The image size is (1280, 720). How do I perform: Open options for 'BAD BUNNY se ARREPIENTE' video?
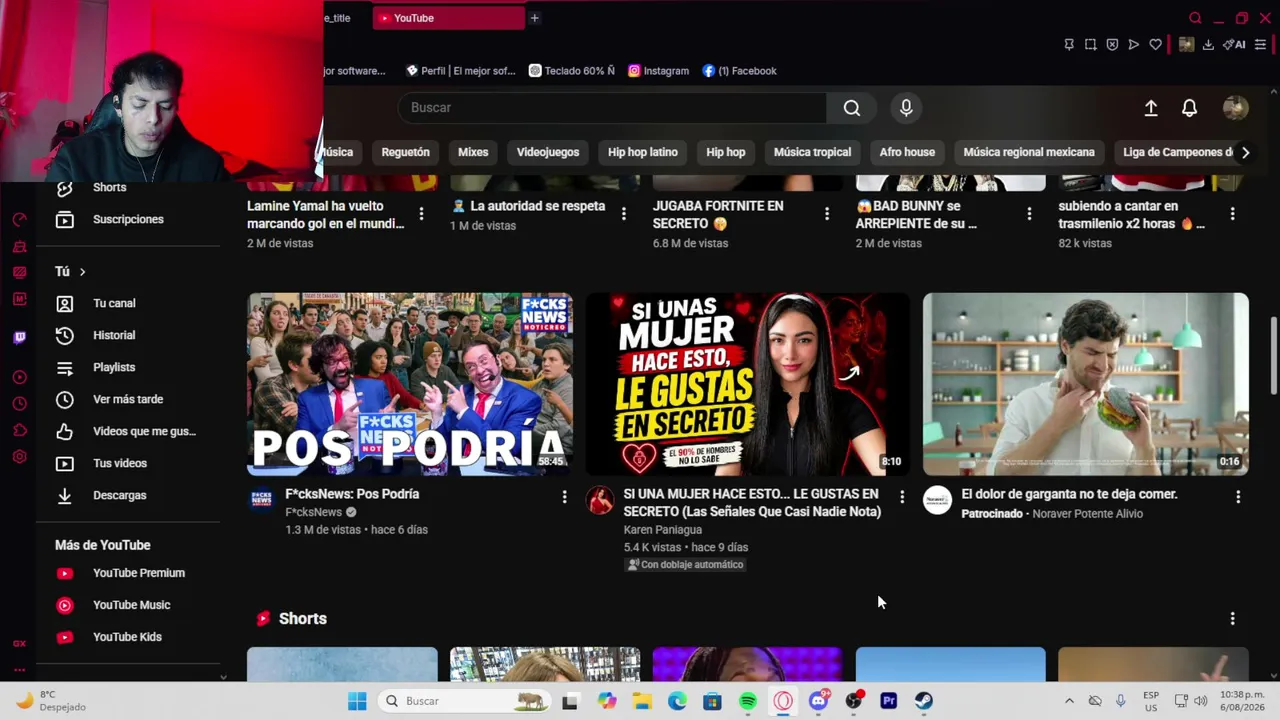pyautogui.click(x=1029, y=214)
